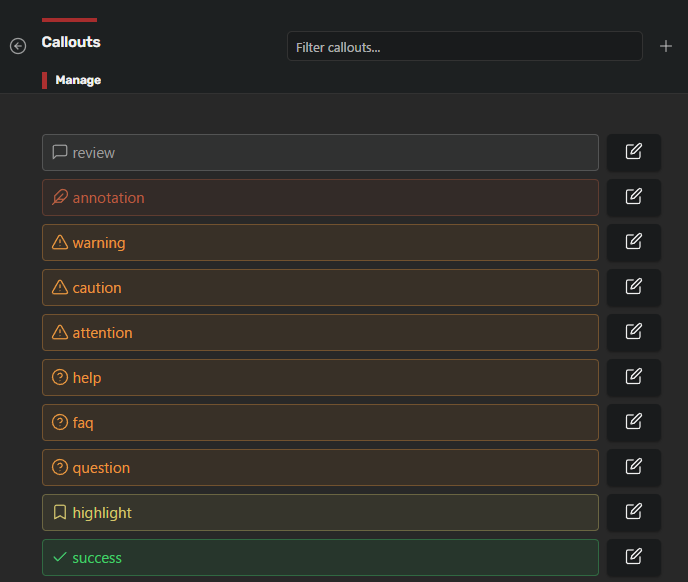Viewport: 688px width, 582px height.
Task: Select the highlight callout preview row
Action: tap(320, 512)
